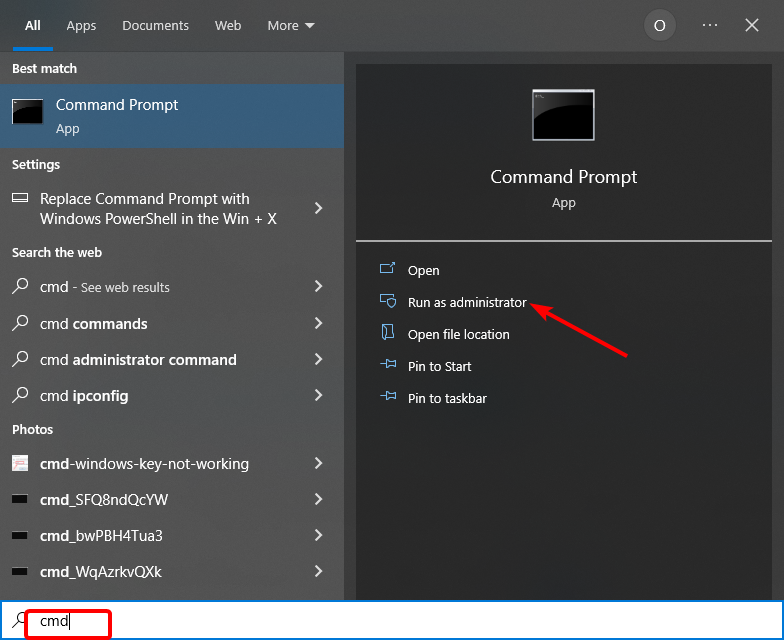784x640 pixels.
Task: Open photo cmd-windows-key-not-working
Action: pyautogui.click(x=172, y=464)
